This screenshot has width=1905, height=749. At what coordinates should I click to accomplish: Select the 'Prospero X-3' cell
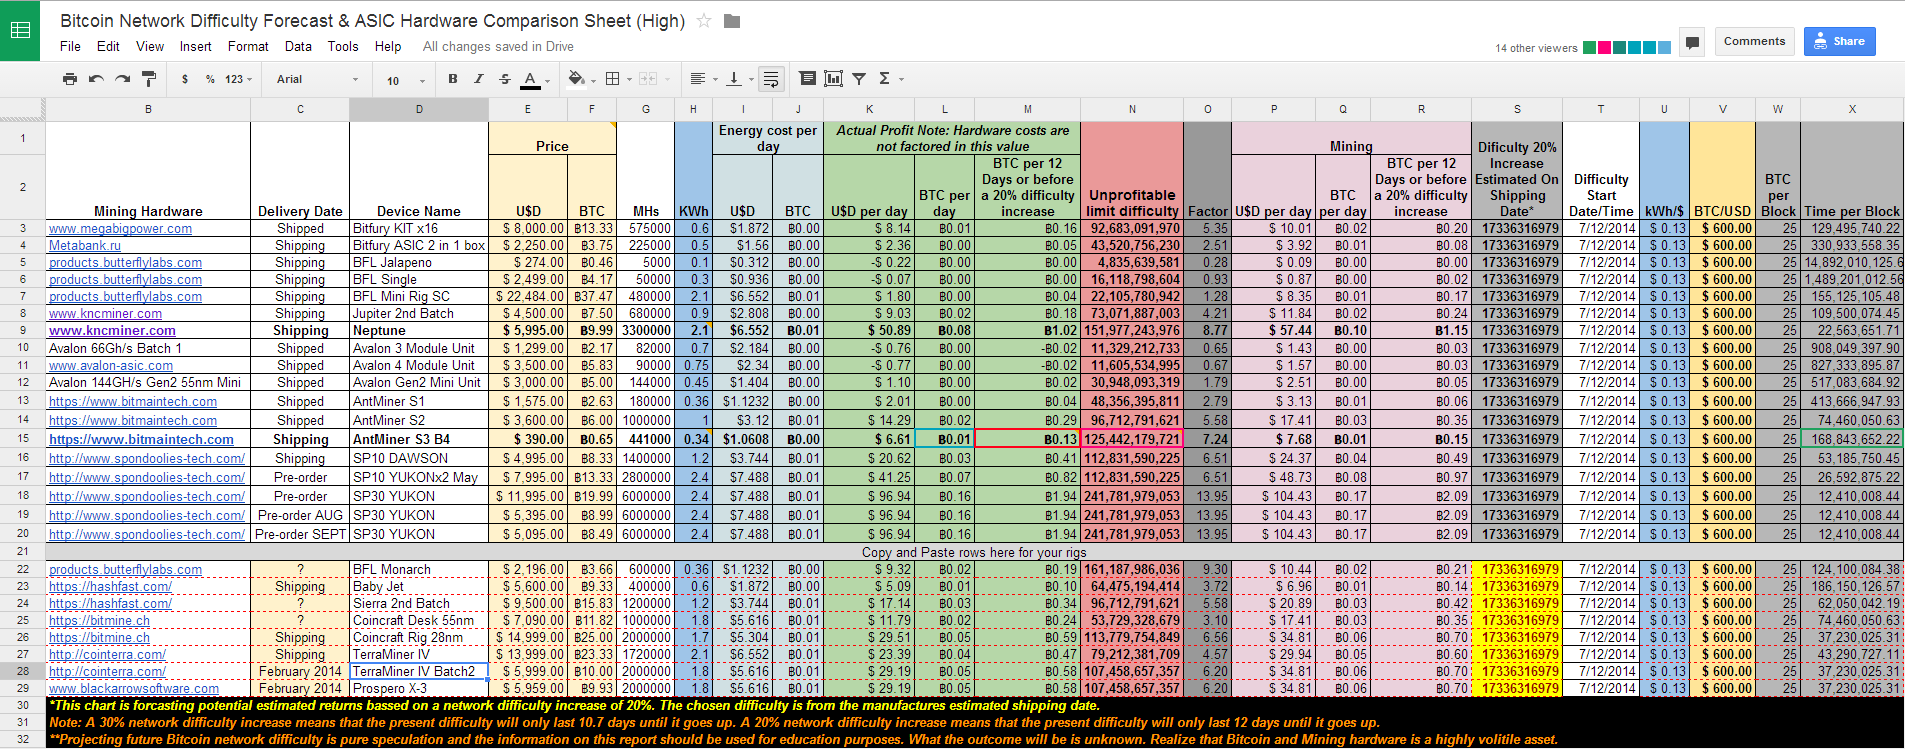click(419, 689)
